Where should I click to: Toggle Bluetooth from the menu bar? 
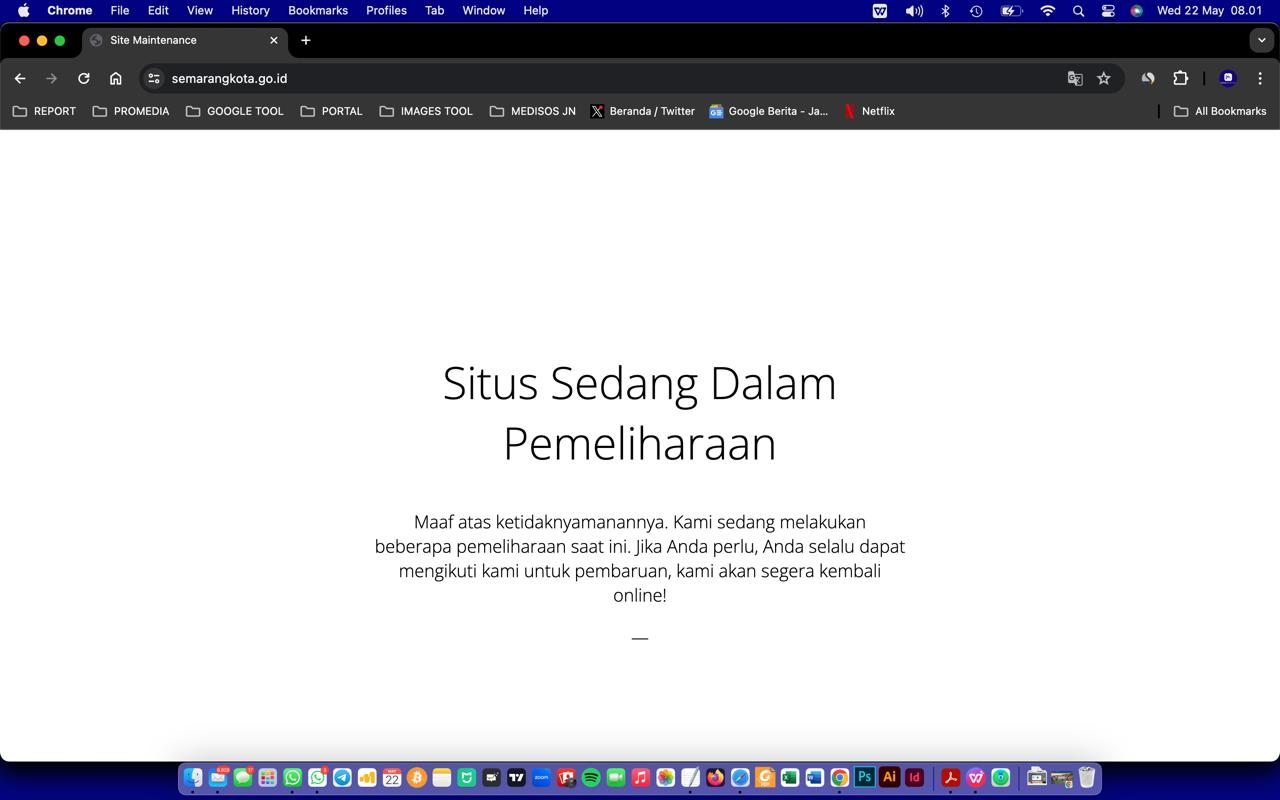pos(944,11)
